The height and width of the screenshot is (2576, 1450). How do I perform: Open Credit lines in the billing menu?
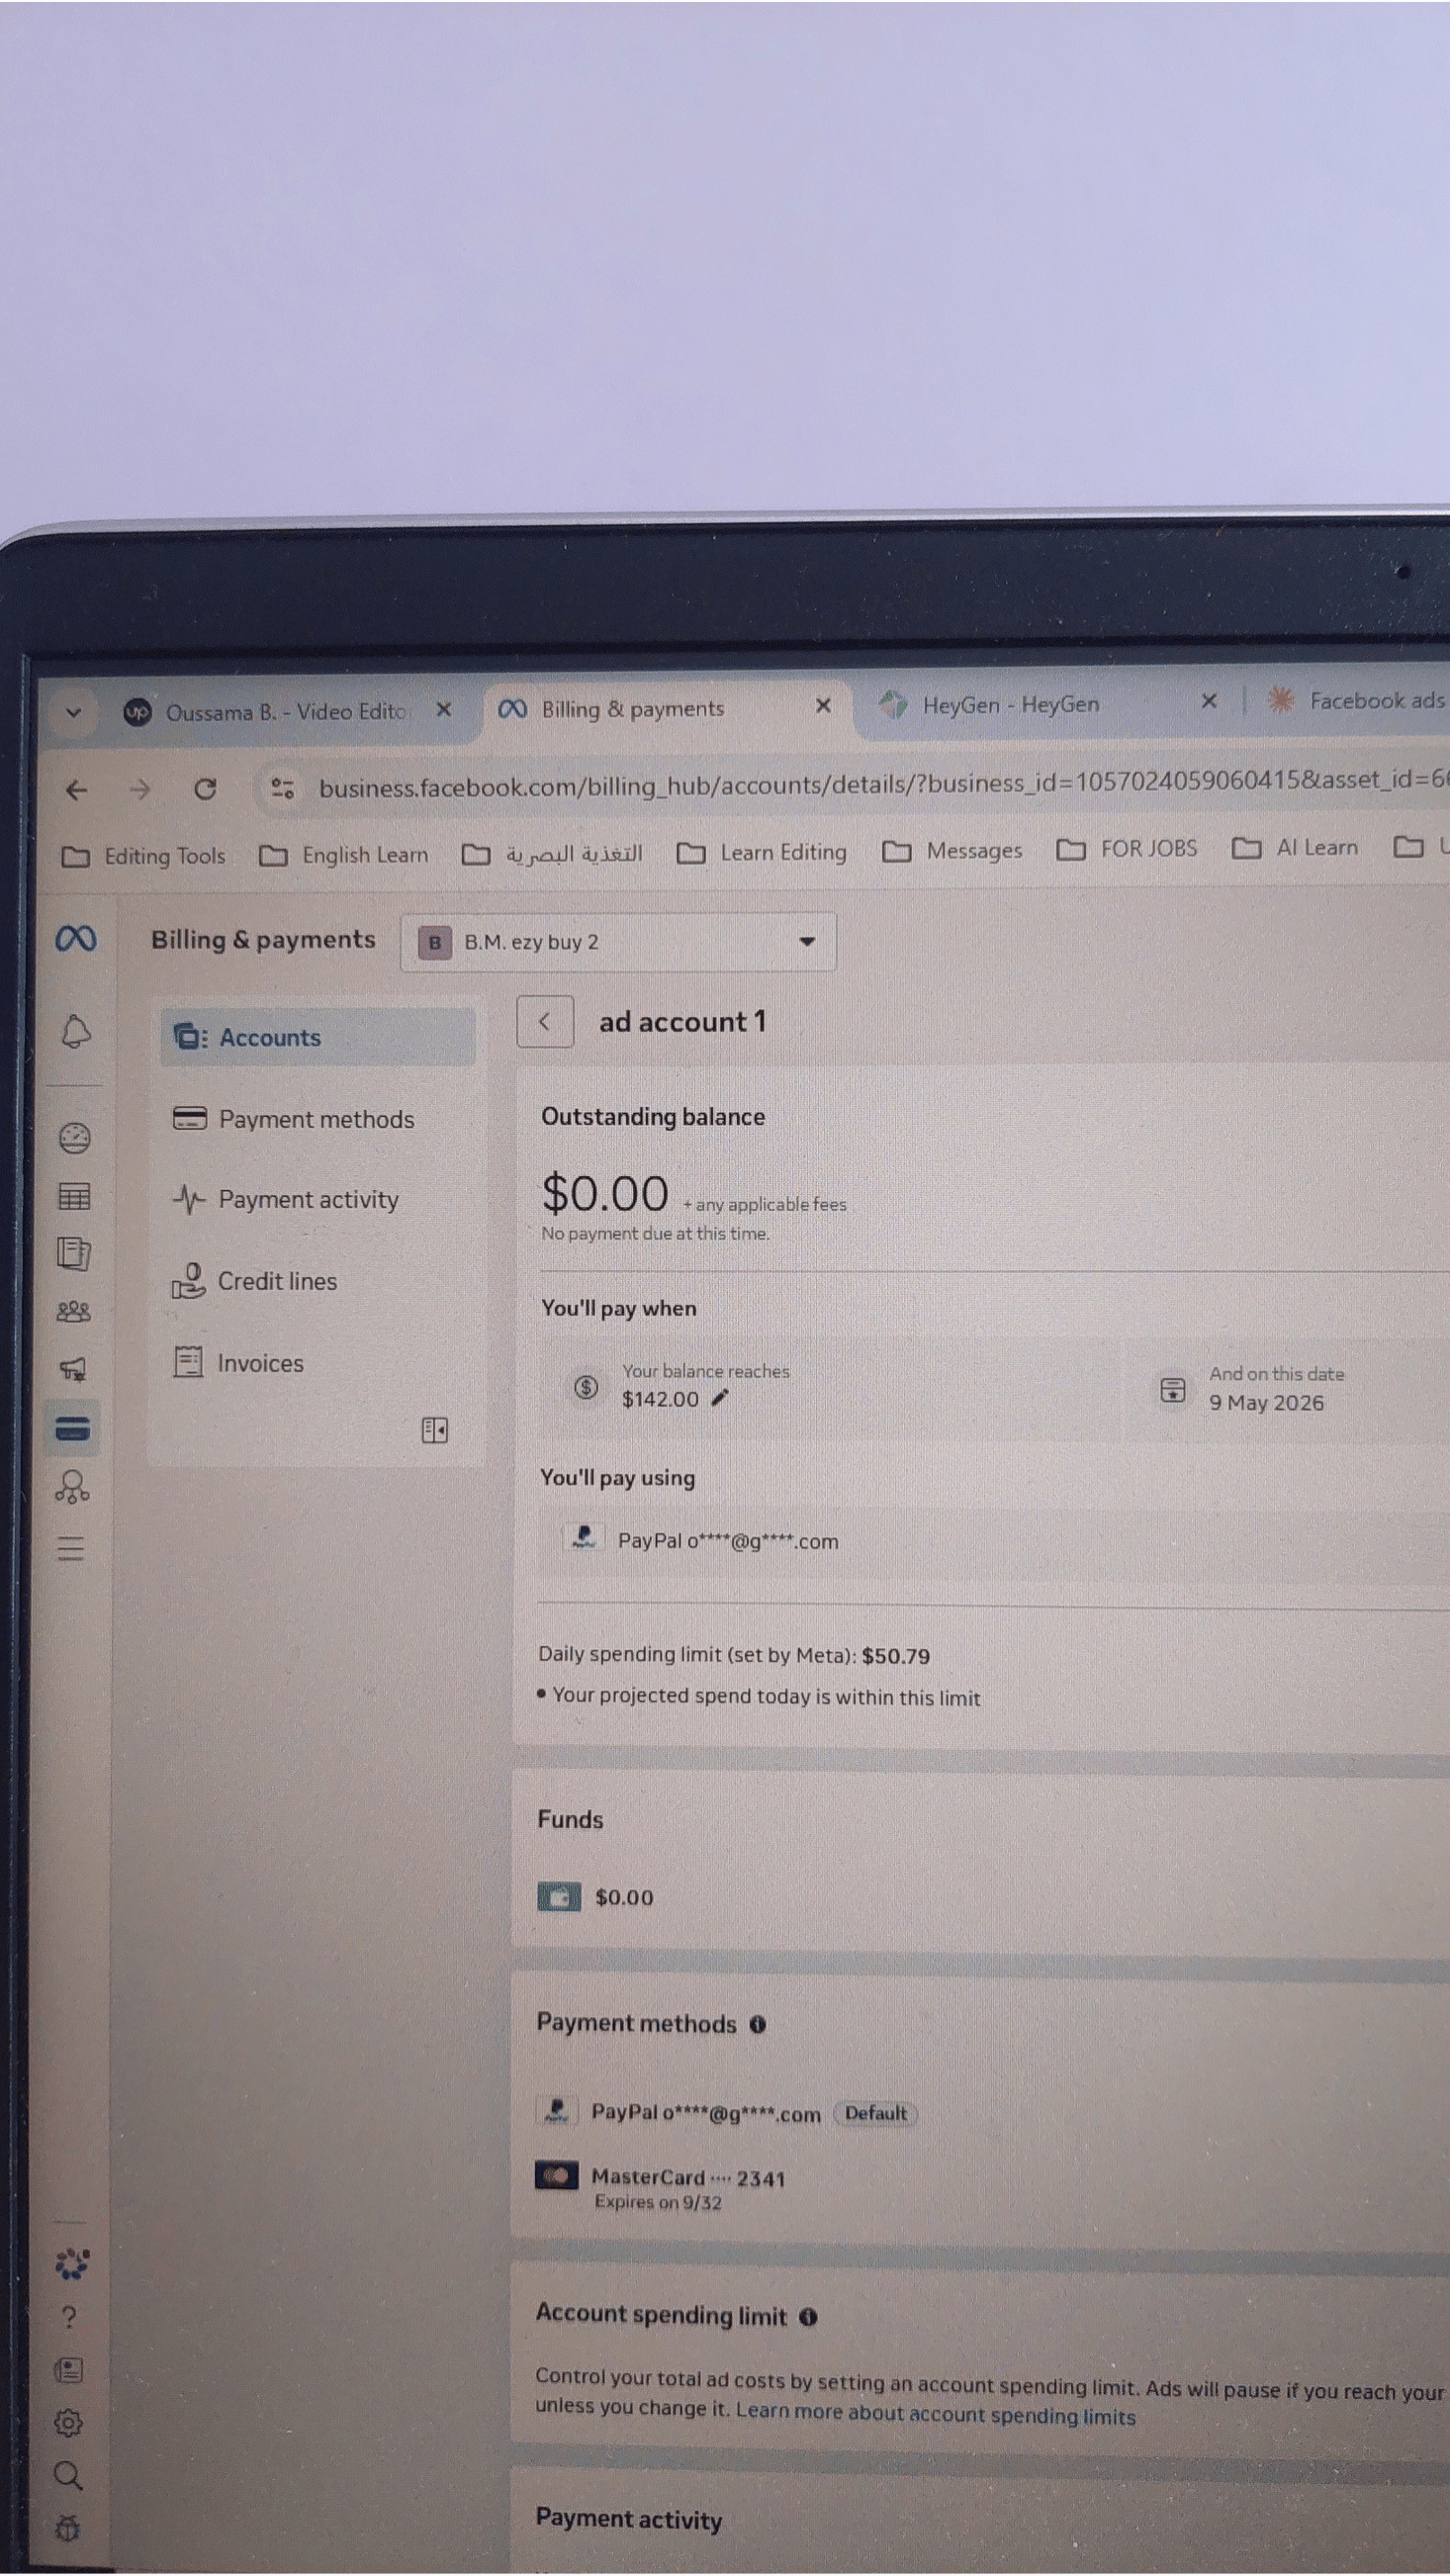[318, 1281]
